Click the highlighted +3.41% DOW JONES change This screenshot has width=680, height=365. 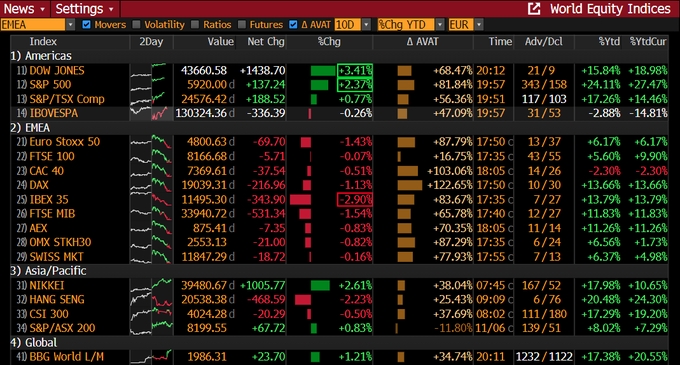coord(355,70)
